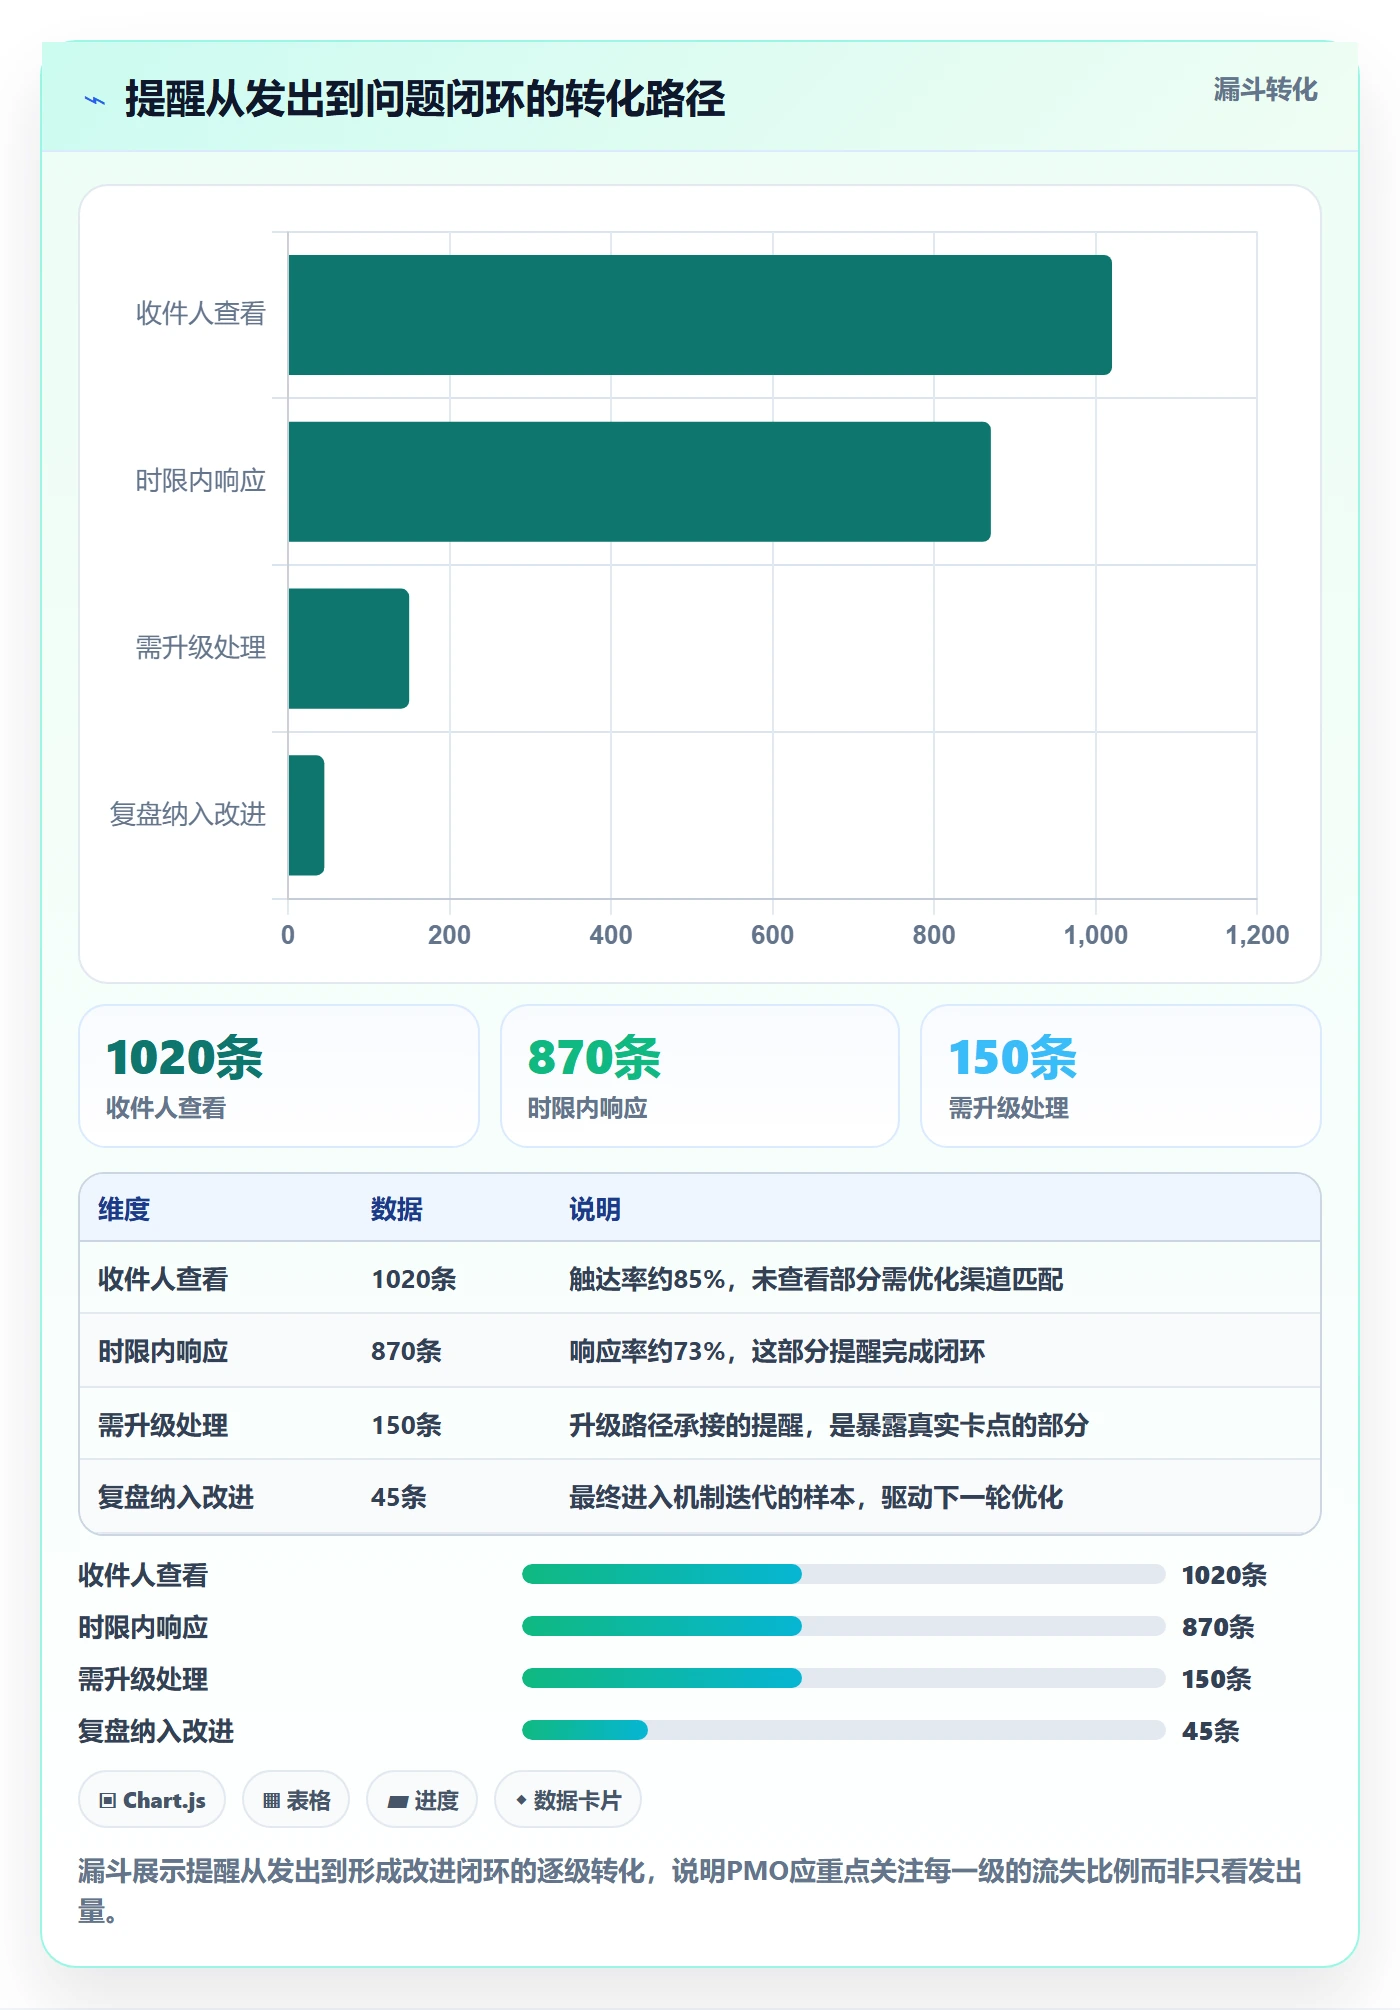Click the 1,000 x-axis tick label
The width and height of the screenshot is (1400, 2010).
point(1095,935)
